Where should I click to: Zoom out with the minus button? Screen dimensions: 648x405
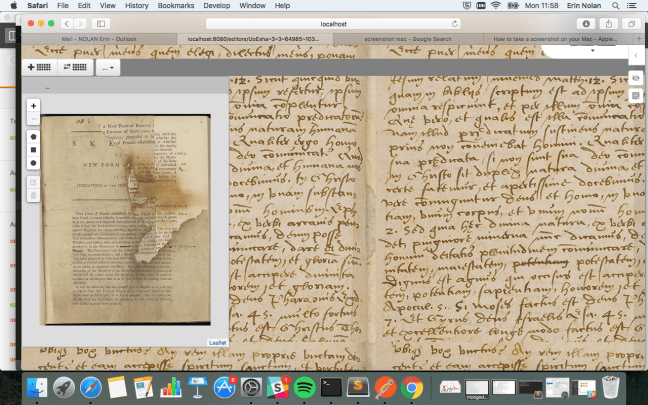pyautogui.click(x=34, y=118)
